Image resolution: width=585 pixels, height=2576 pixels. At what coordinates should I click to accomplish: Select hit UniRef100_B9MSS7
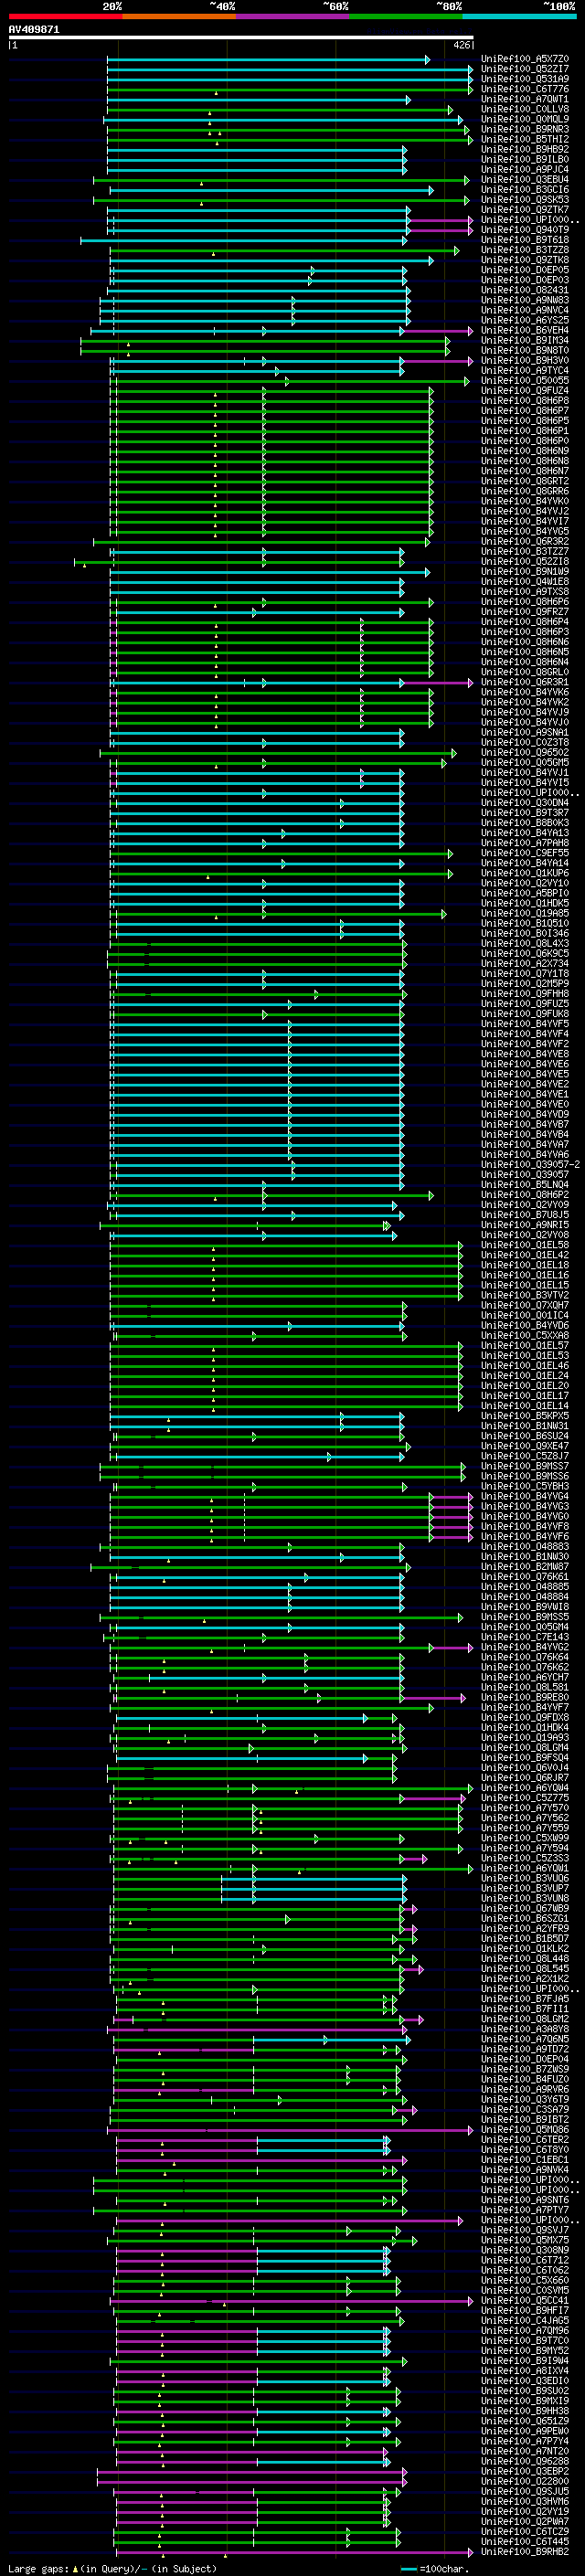(525, 1465)
